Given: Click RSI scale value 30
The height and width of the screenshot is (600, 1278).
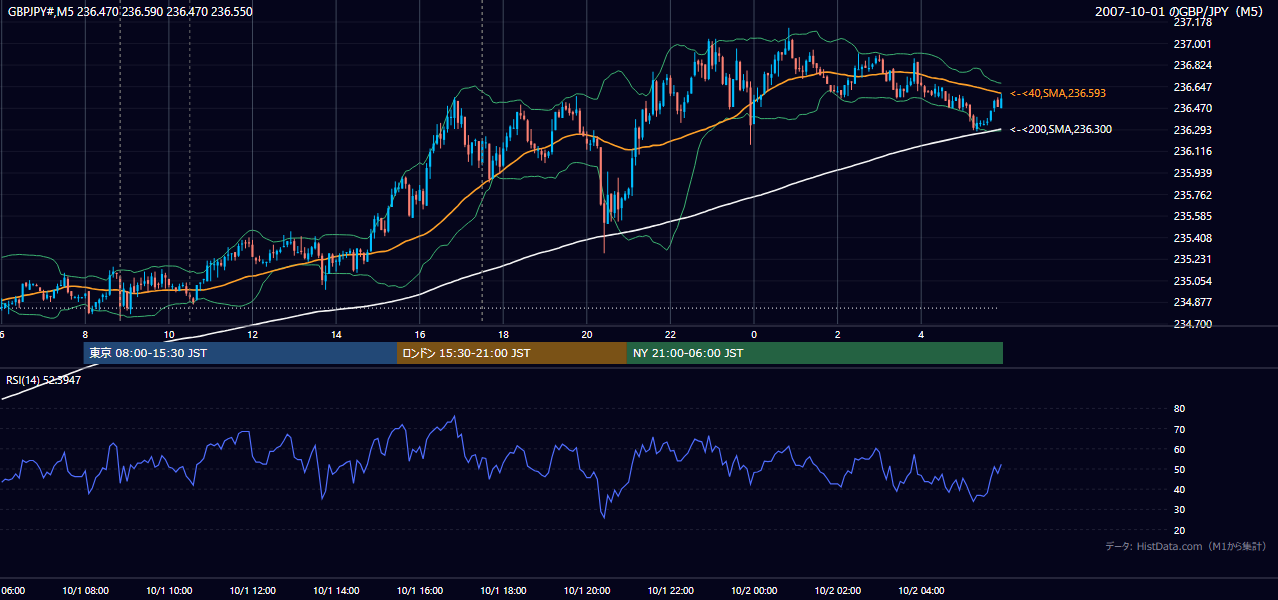Looking at the screenshot, I should click(1179, 510).
